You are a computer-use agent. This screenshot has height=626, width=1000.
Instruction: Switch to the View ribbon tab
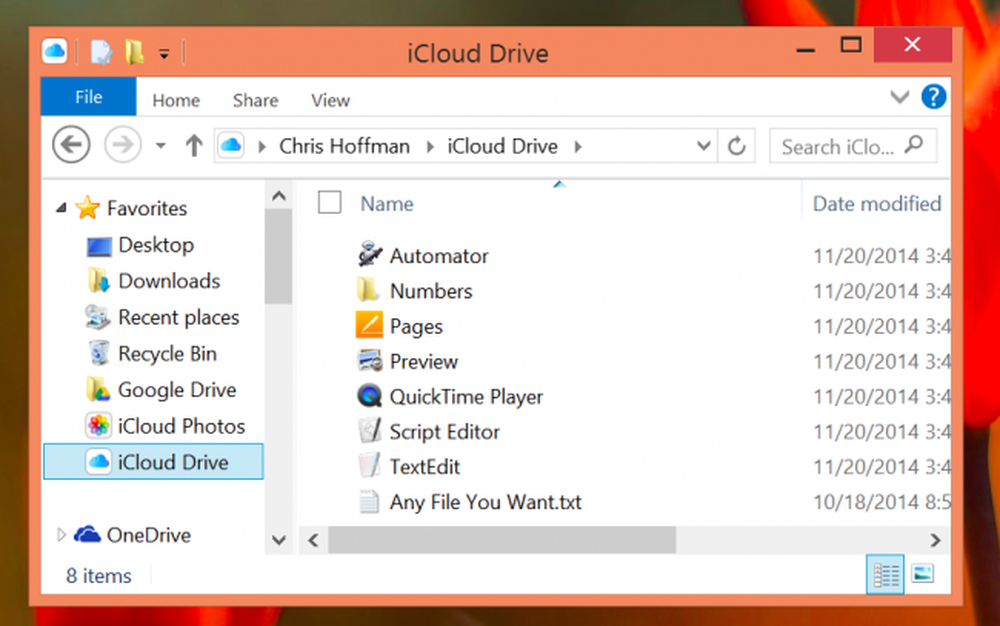pos(330,100)
